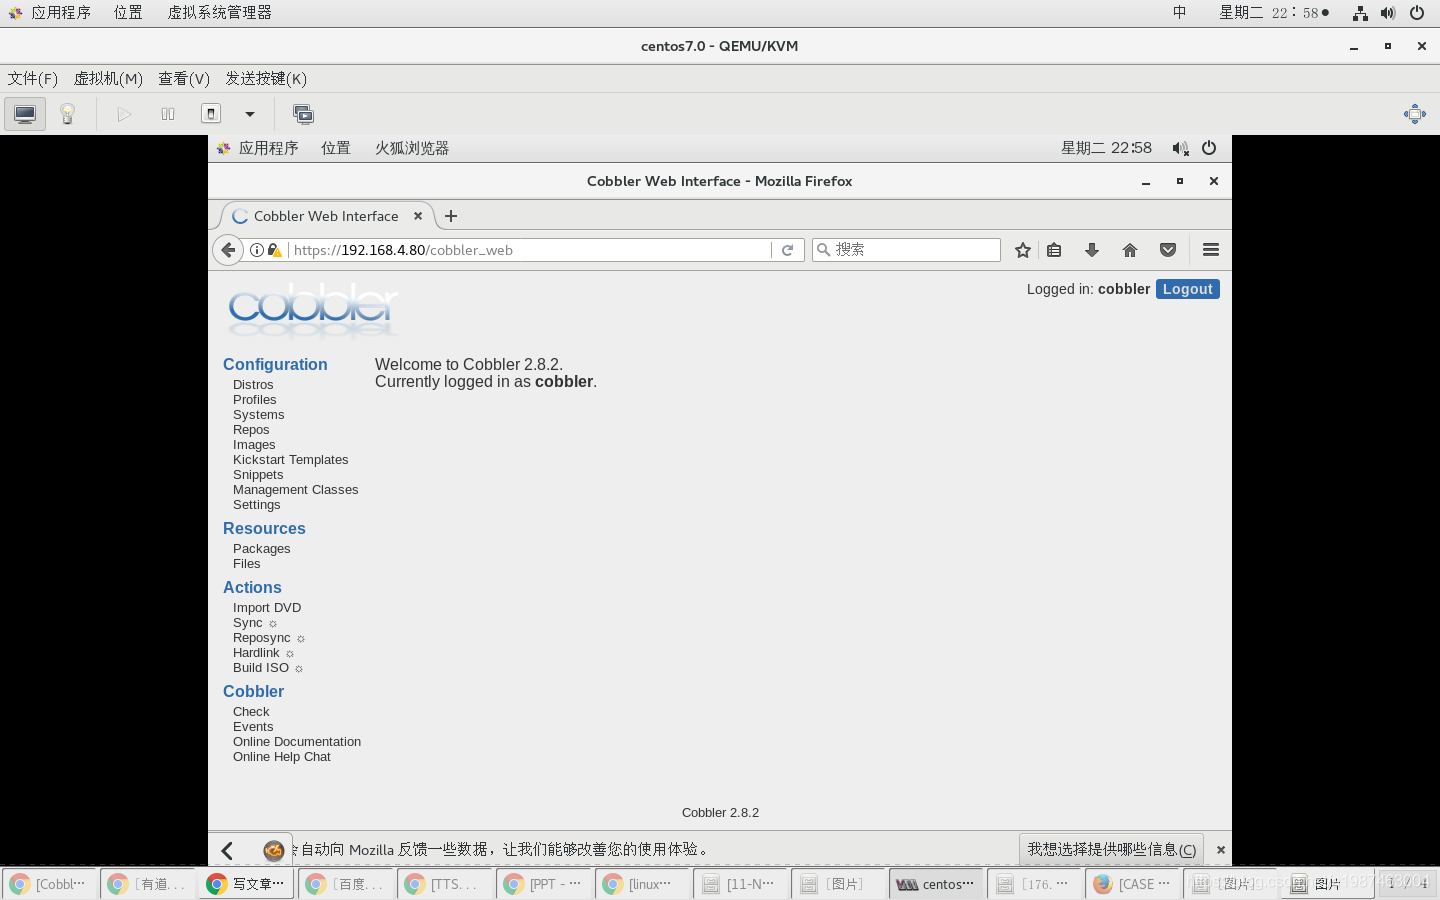Open the 查看(V) menu
The width and height of the screenshot is (1440, 900).
coord(184,78)
